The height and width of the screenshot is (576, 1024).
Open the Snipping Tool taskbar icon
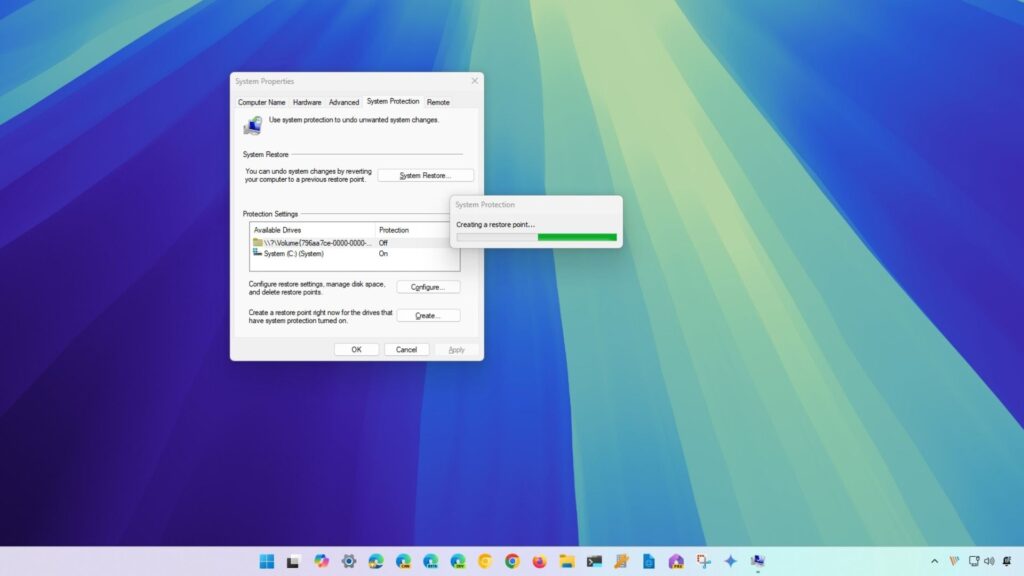click(703, 561)
